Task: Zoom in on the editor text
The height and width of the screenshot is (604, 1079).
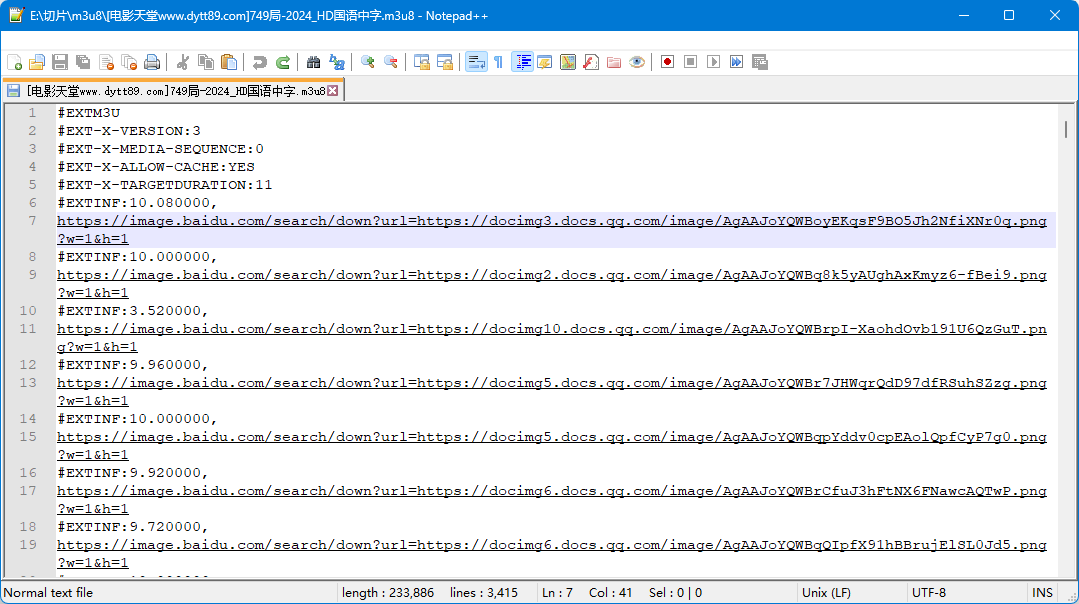Action: click(368, 62)
